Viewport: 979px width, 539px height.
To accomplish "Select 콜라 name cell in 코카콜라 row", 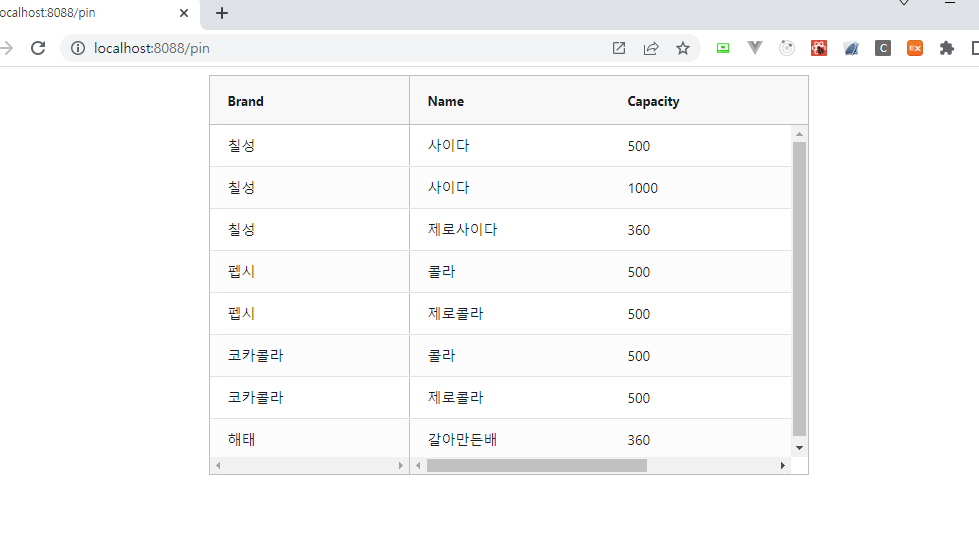I will pyautogui.click(x=509, y=355).
